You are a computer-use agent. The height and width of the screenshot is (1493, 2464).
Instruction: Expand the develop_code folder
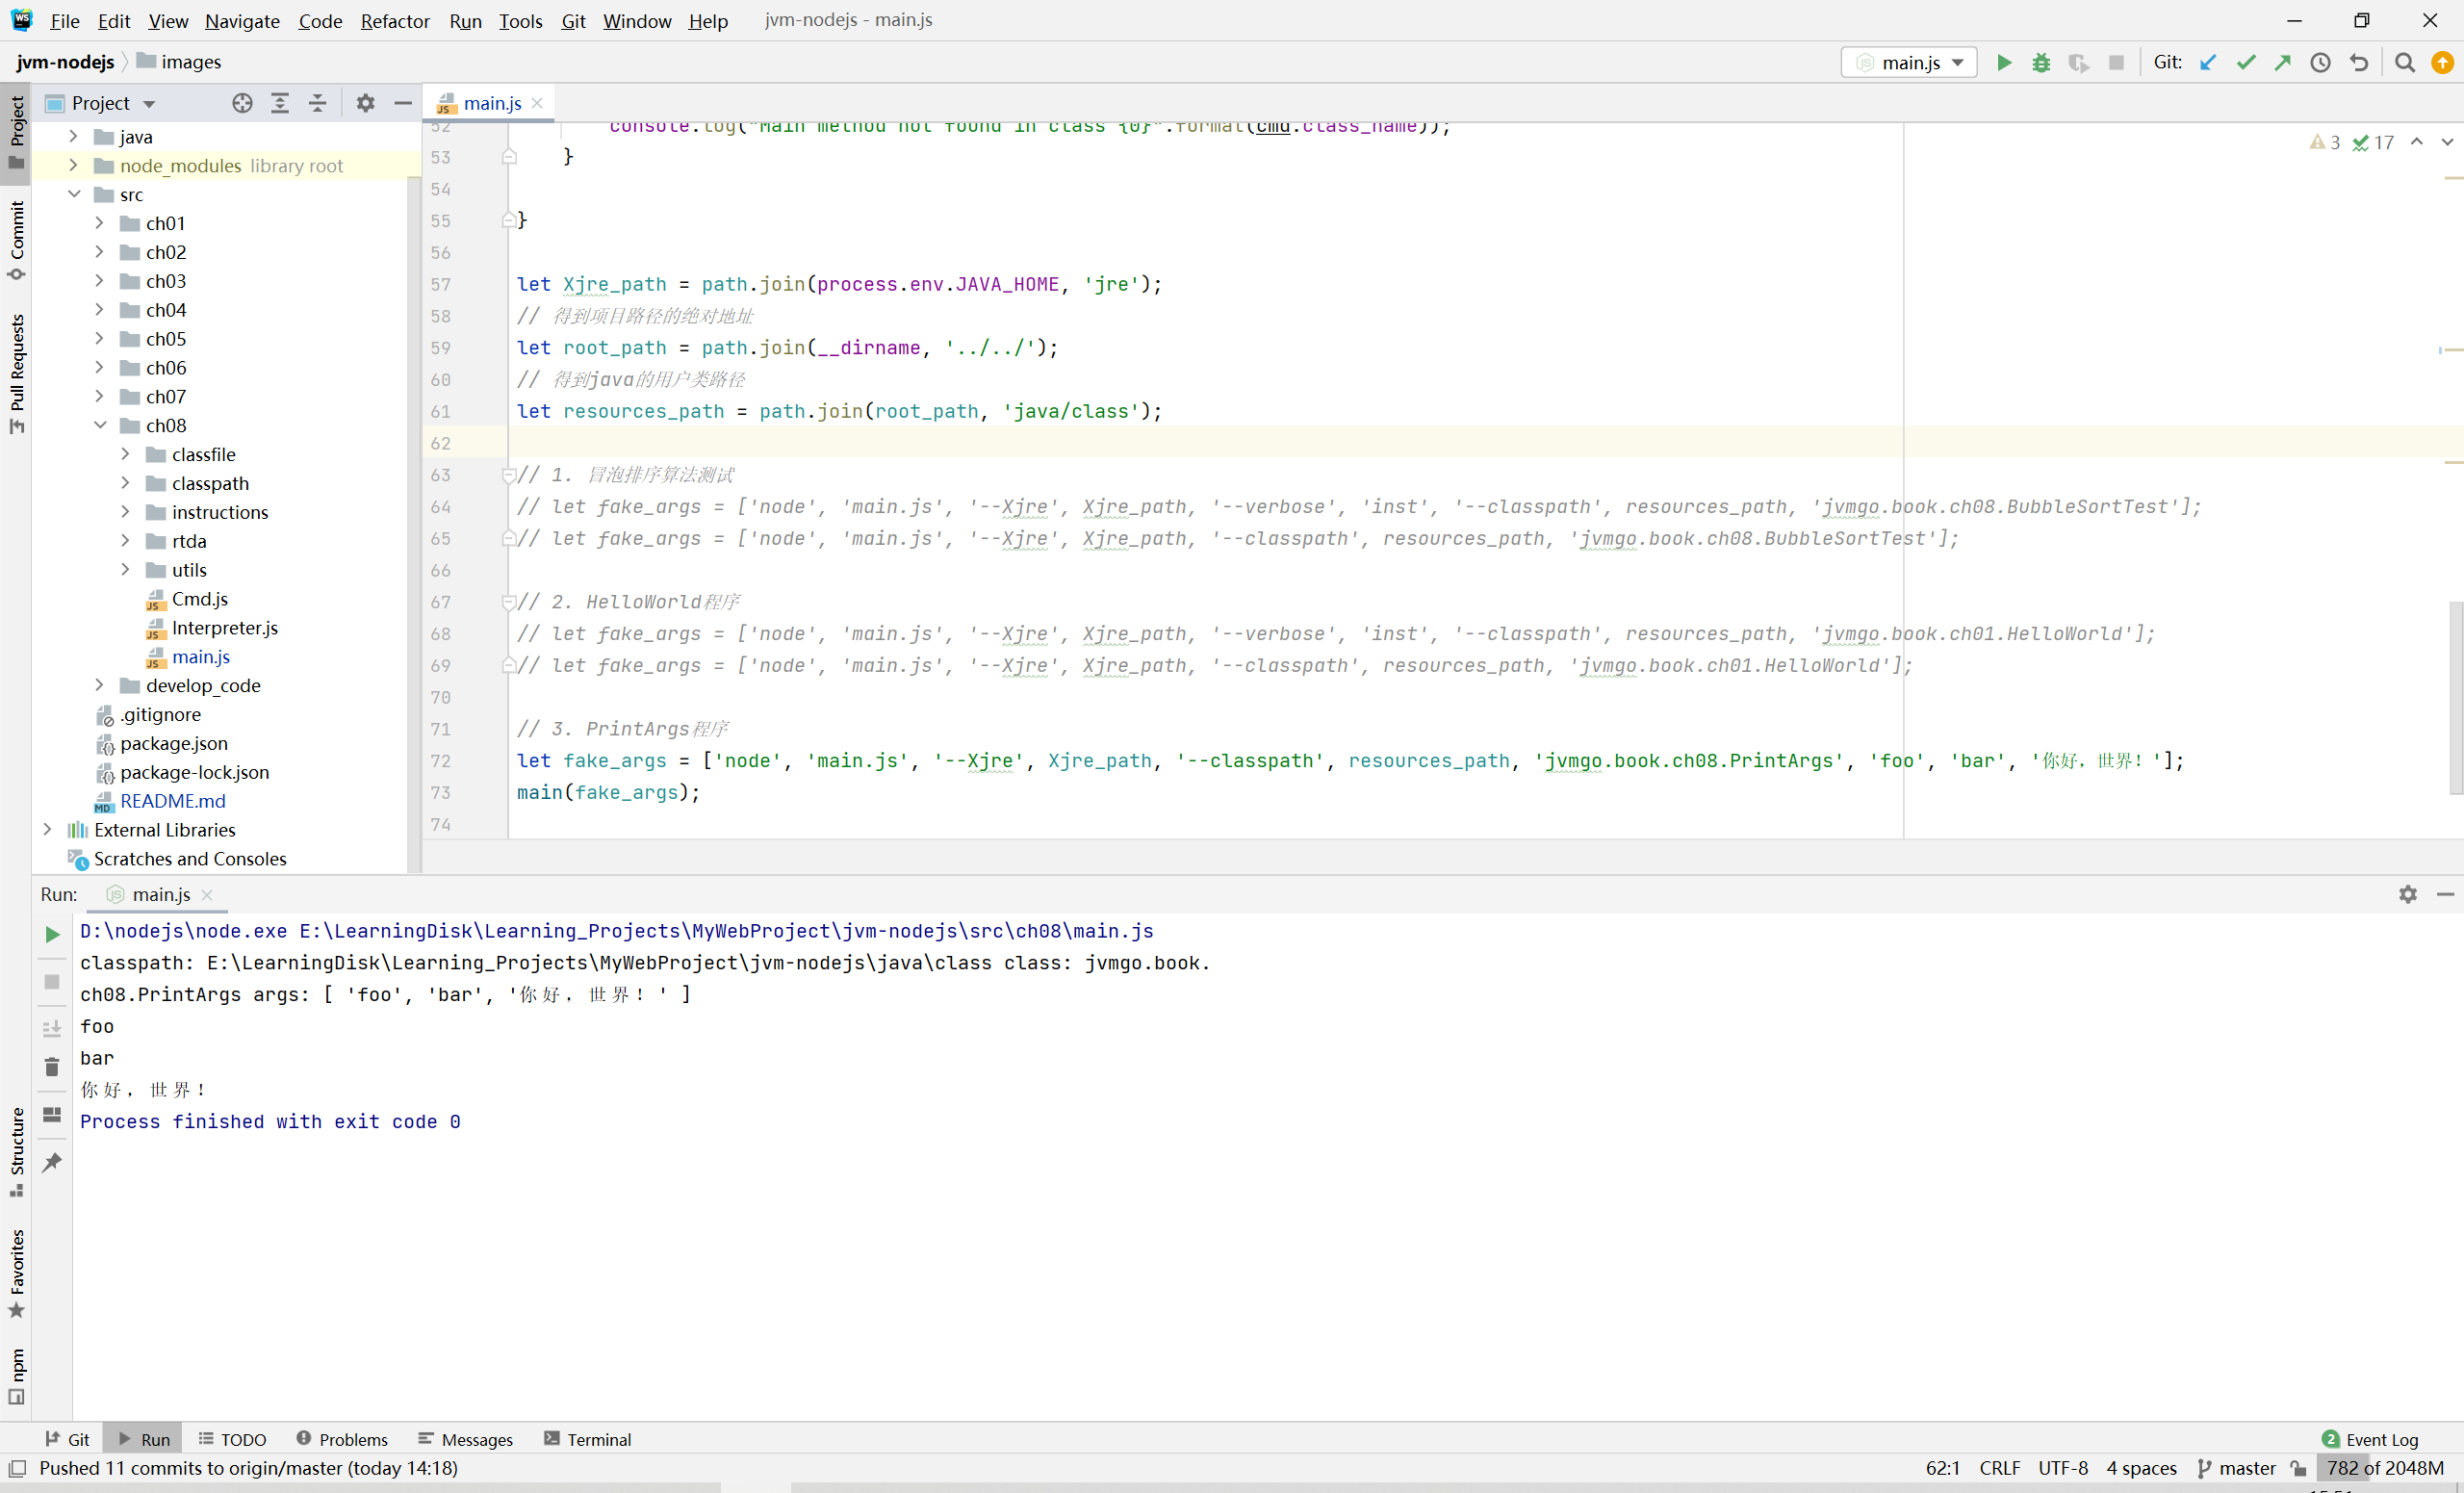pyautogui.click(x=99, y=685)
